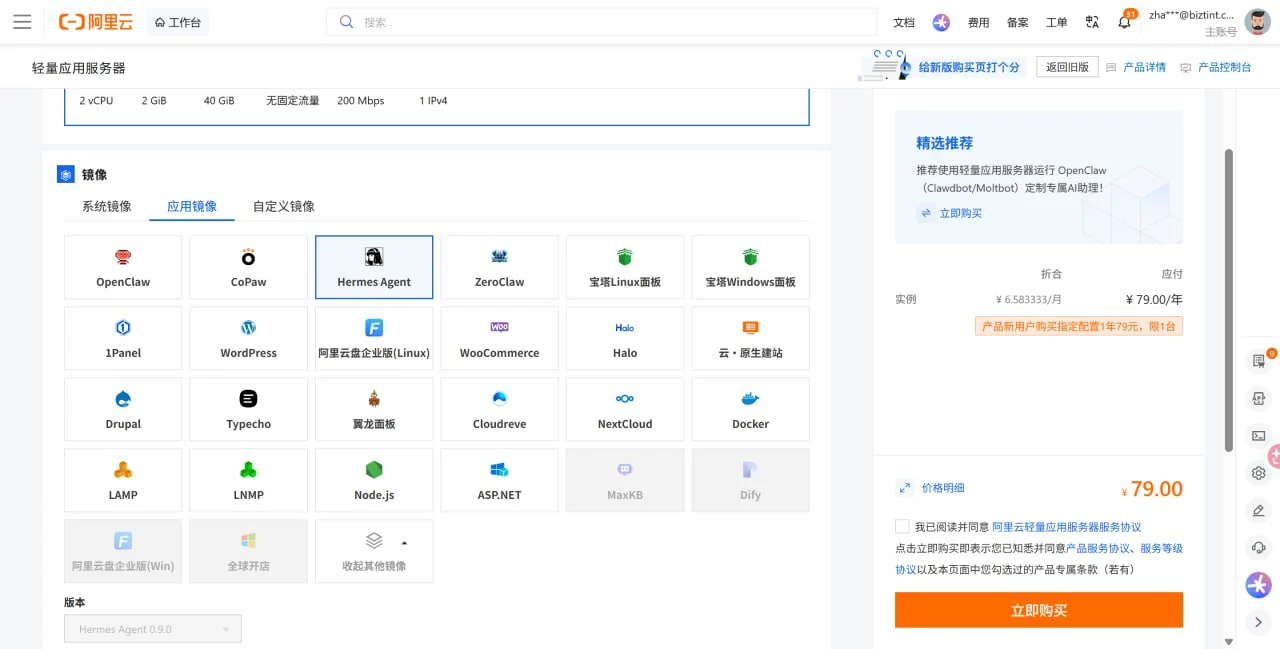Expand the right sidebar chevron arrow
Screen dimensions: 1280x649
coord(1258,622)
